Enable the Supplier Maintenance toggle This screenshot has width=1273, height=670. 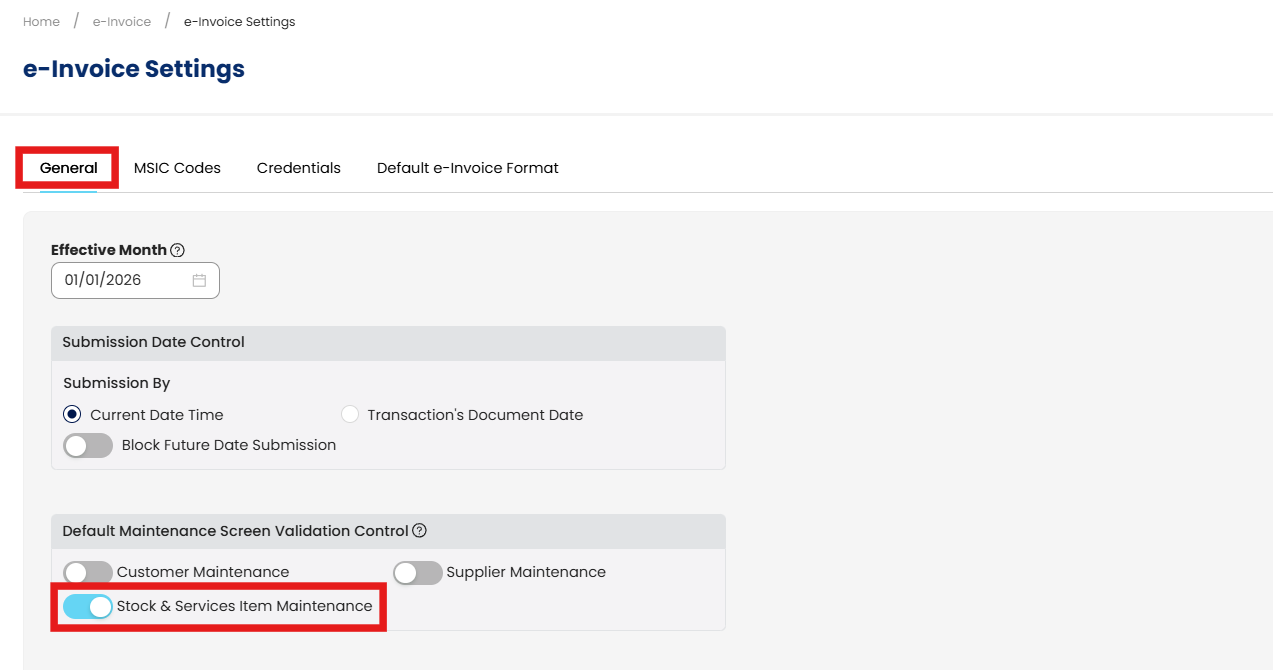click(418, 573)
